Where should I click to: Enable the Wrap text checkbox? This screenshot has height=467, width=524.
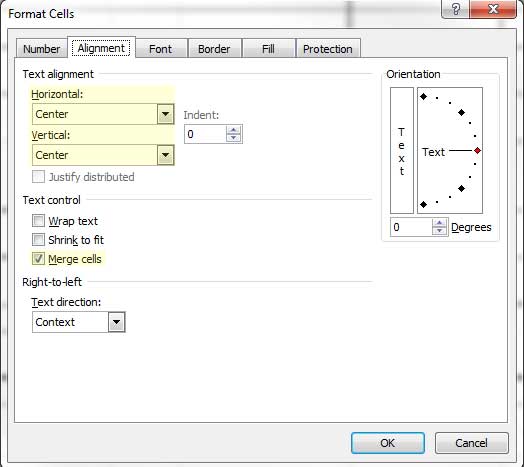pyautogui.click(x=38, y=221)
